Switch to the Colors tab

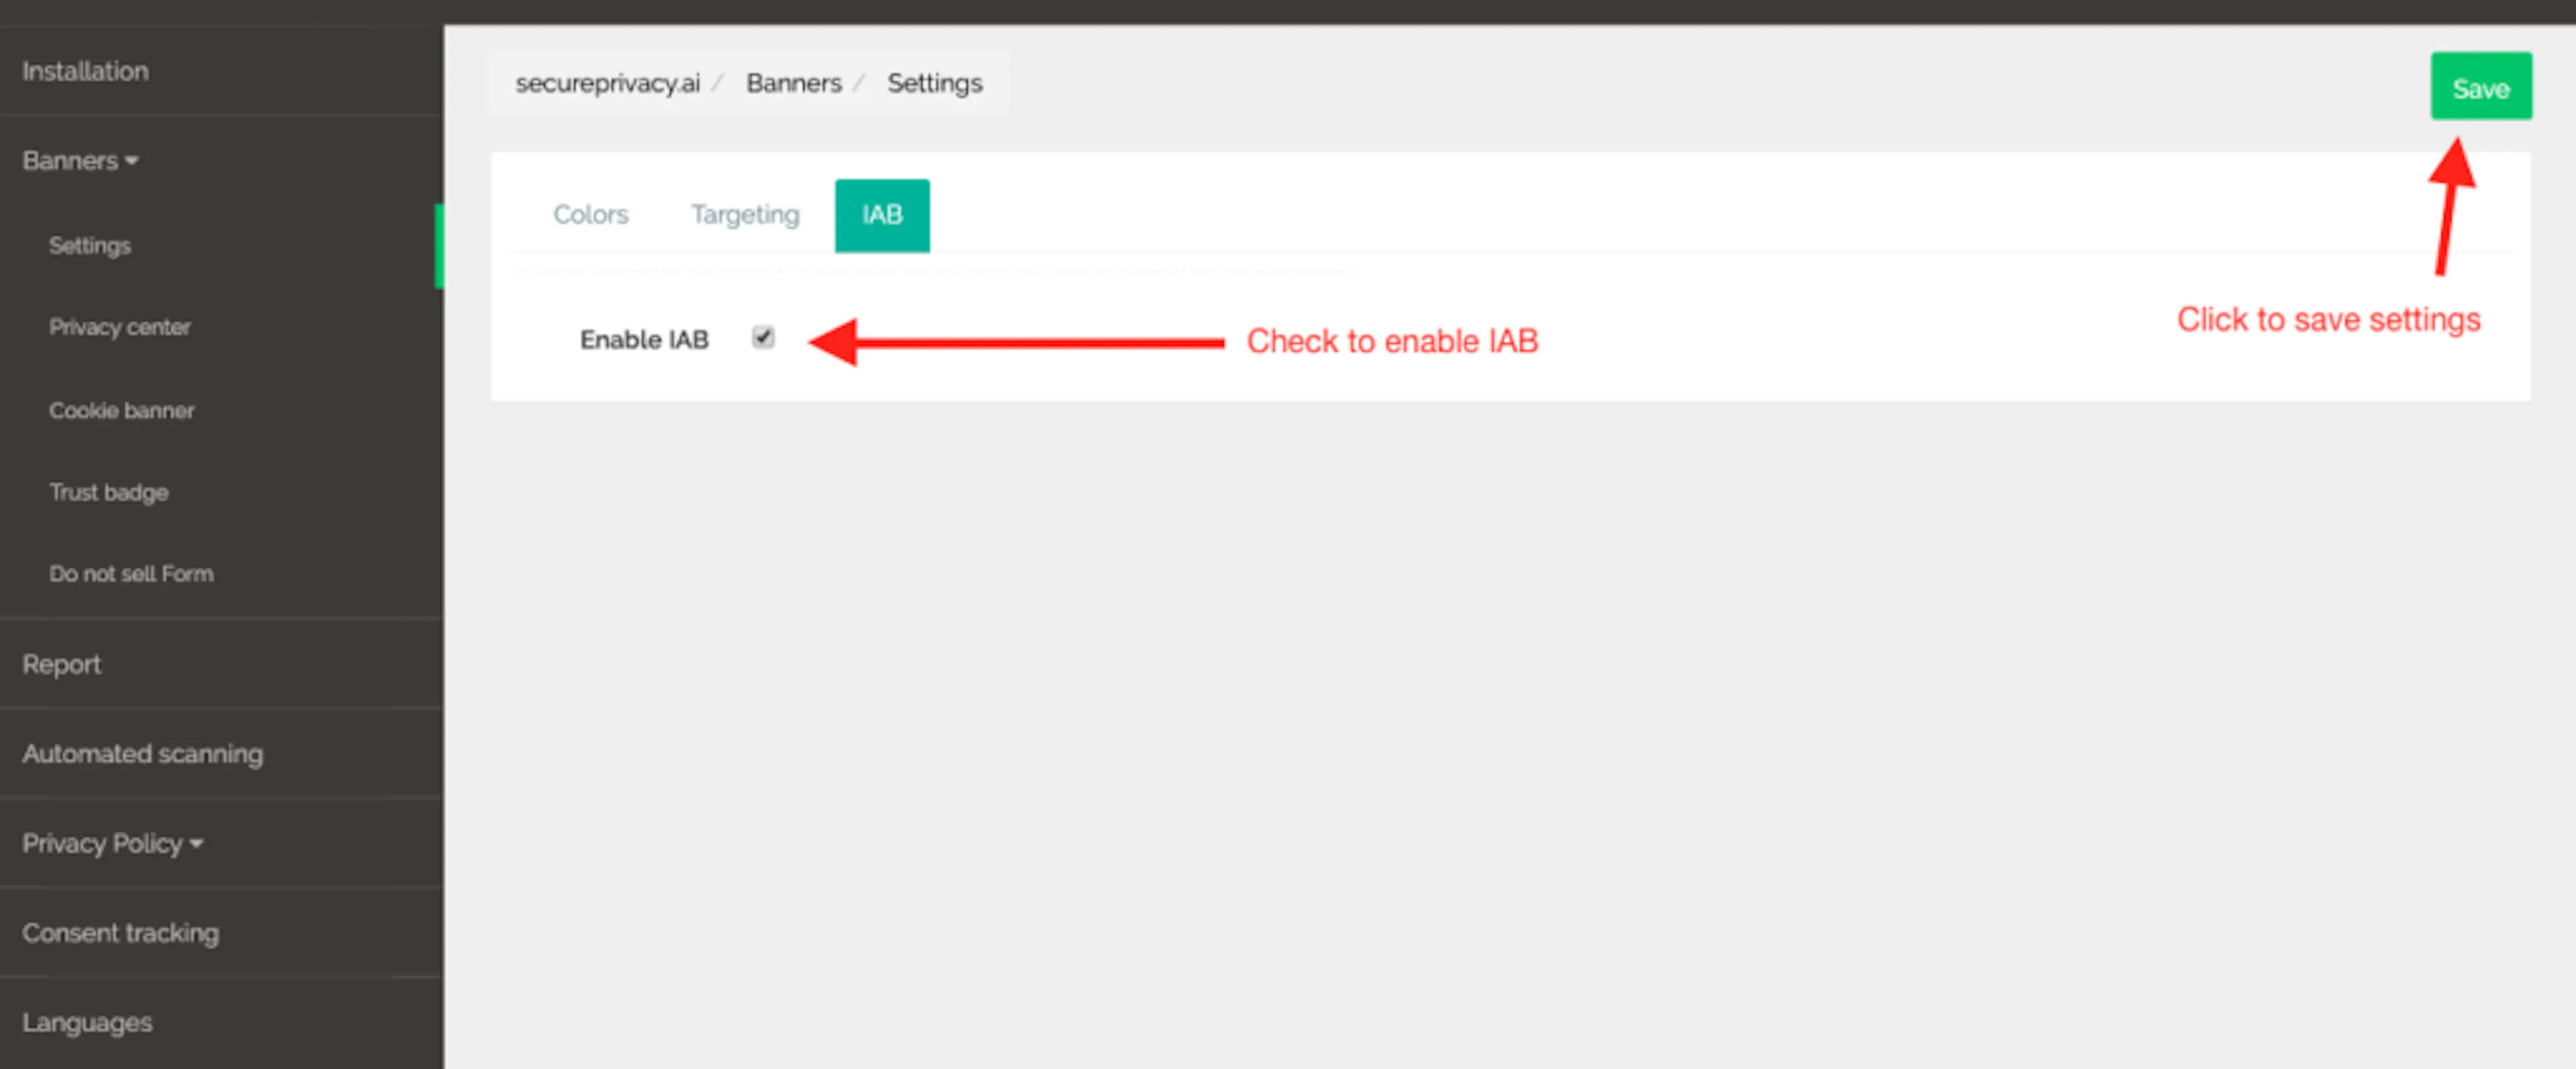point(590,214)
